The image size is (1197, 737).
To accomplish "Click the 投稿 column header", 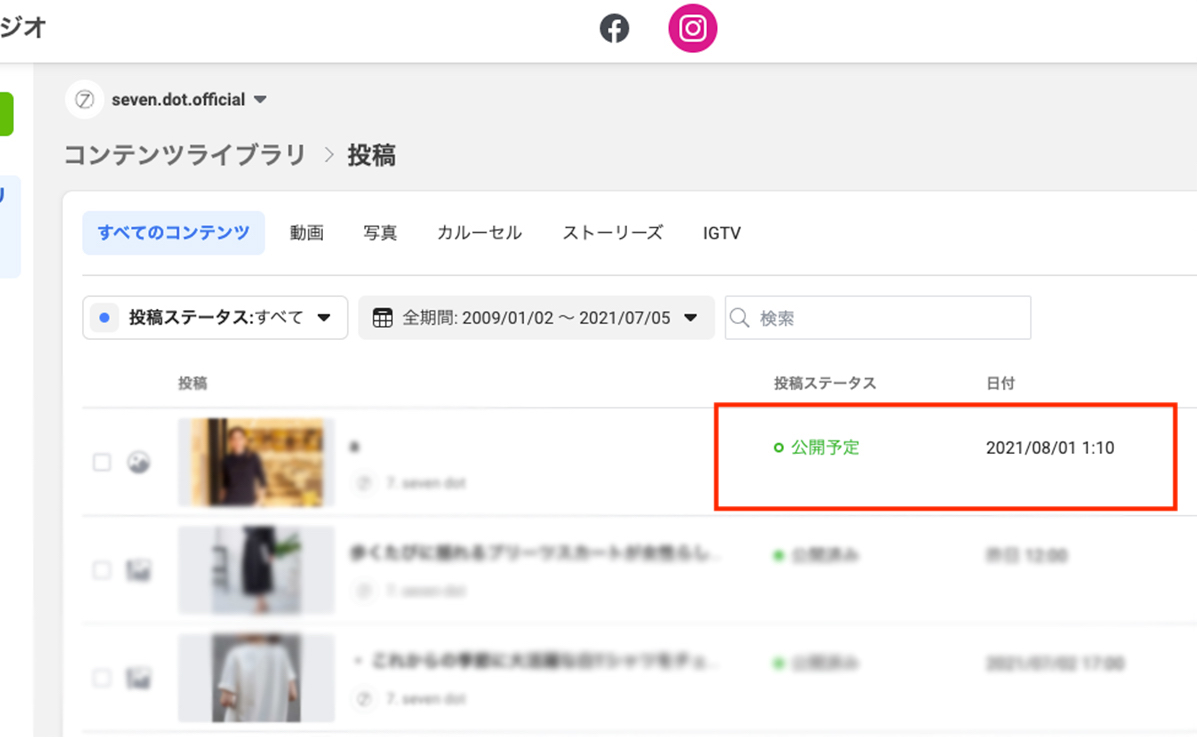I will 192,383.
